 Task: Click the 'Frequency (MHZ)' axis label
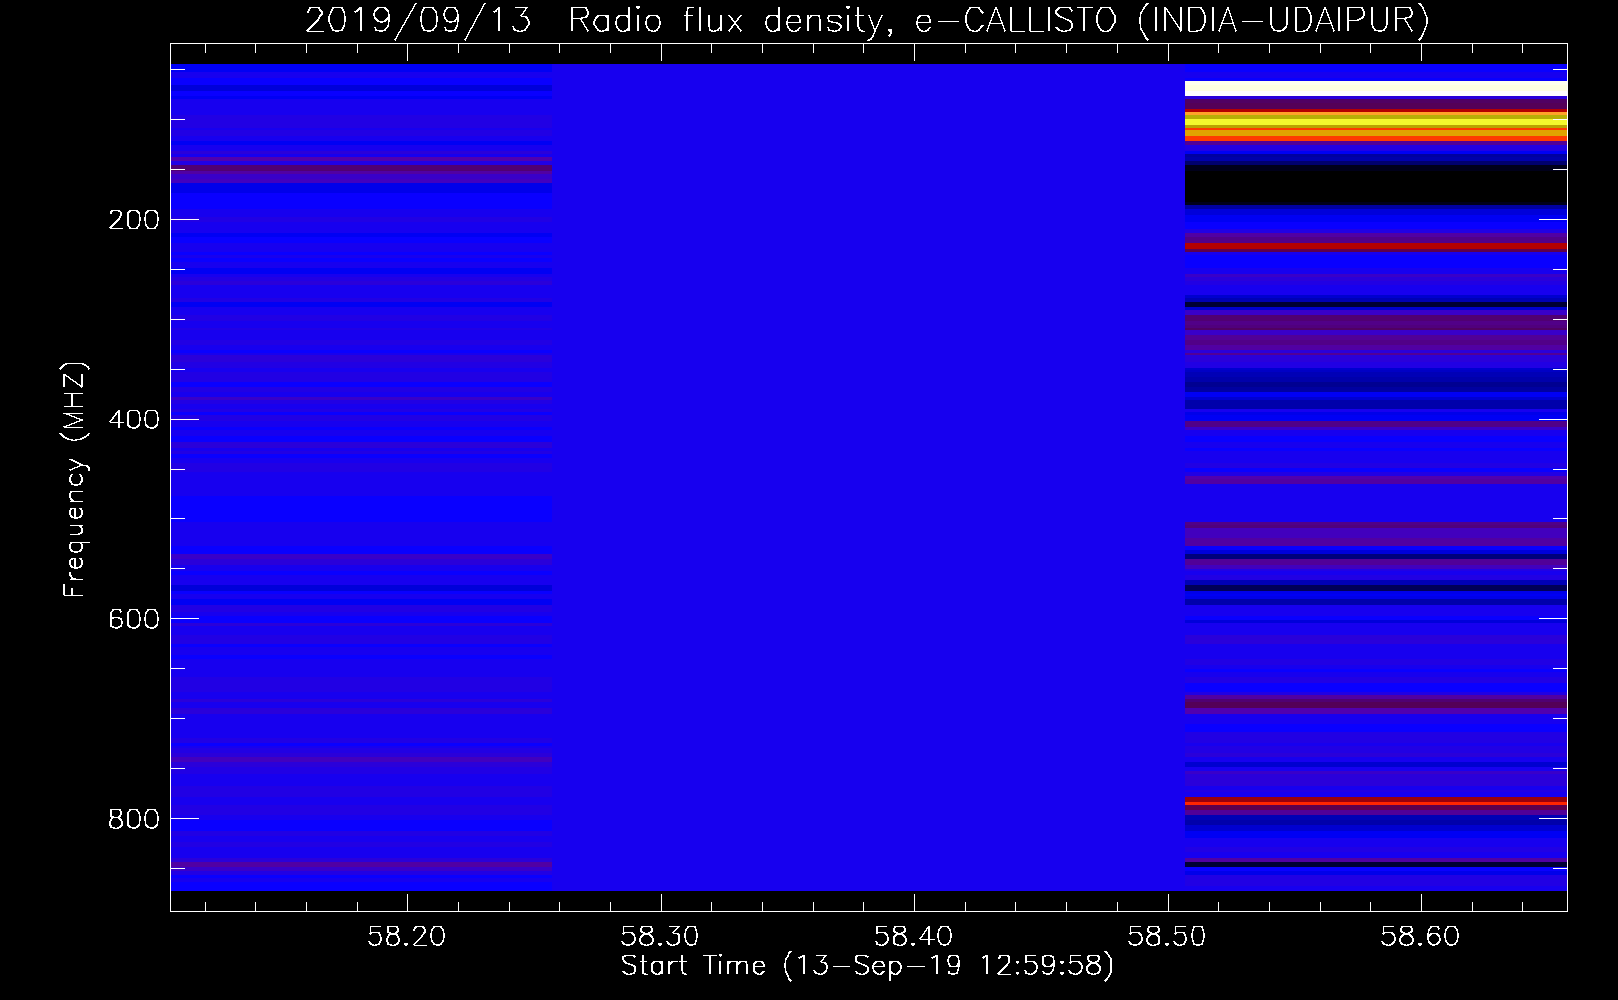(75, 479)
